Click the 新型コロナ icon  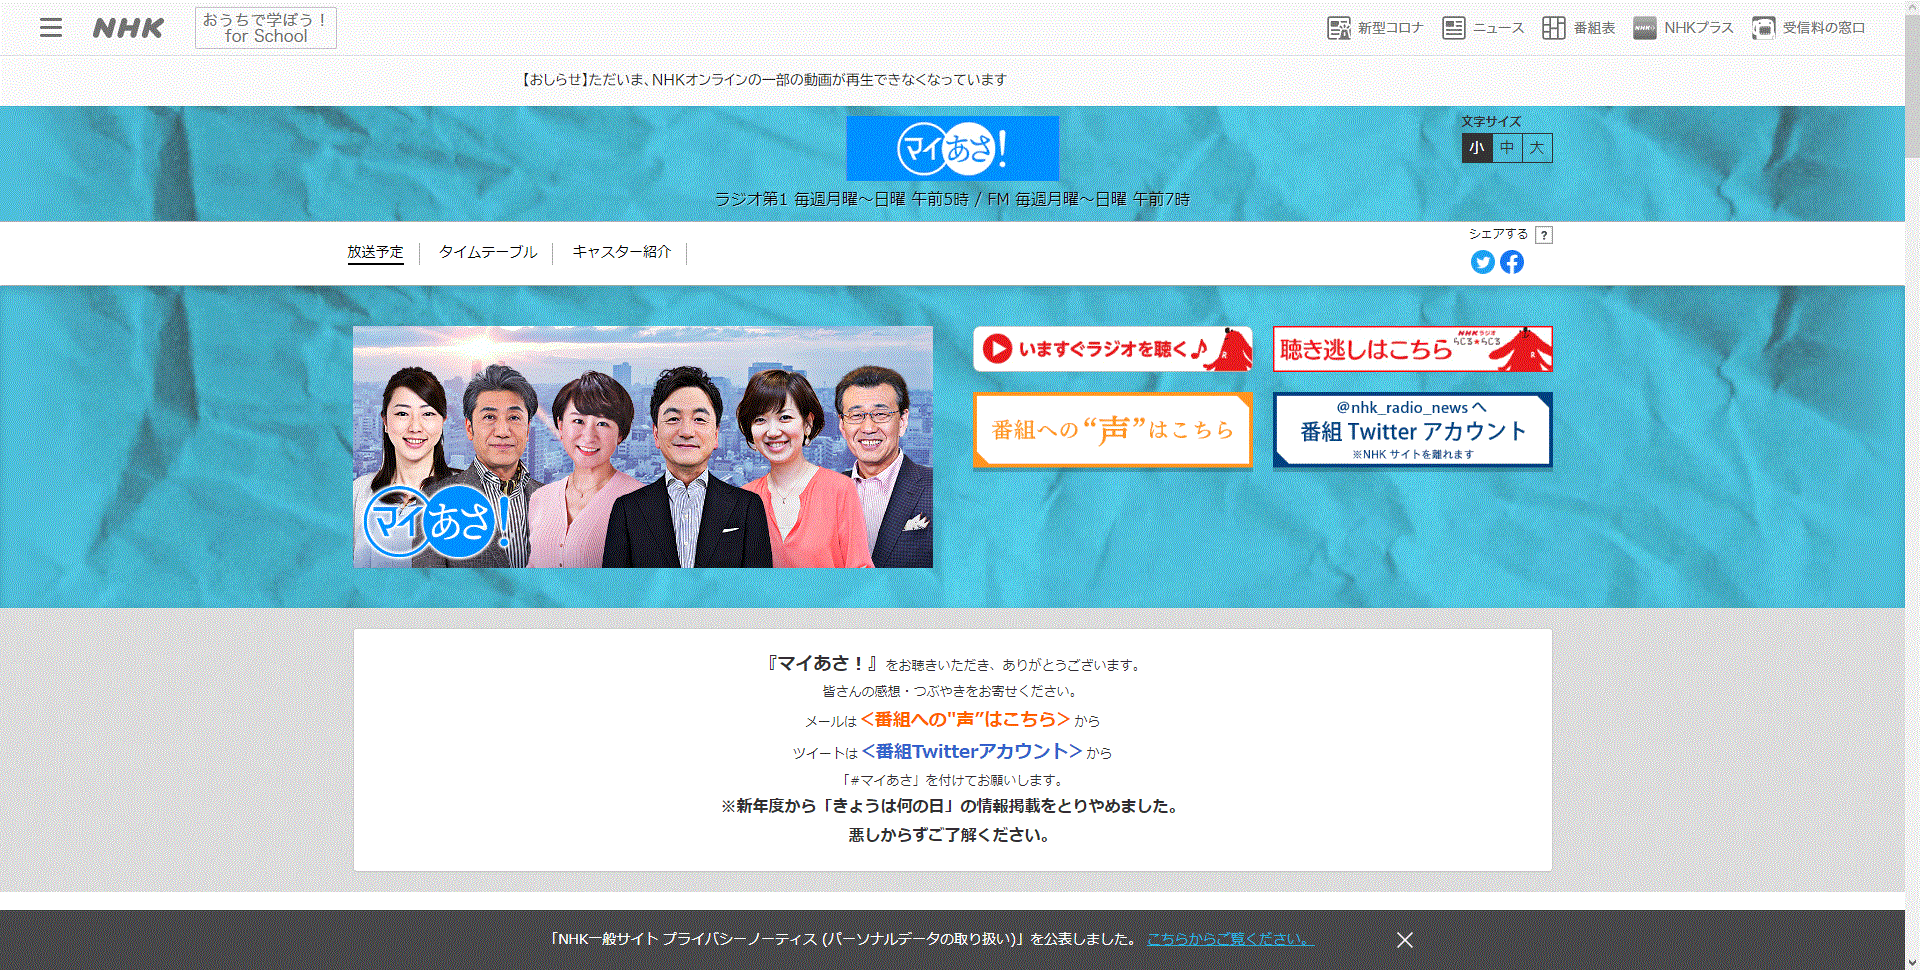pos(1339,28)
